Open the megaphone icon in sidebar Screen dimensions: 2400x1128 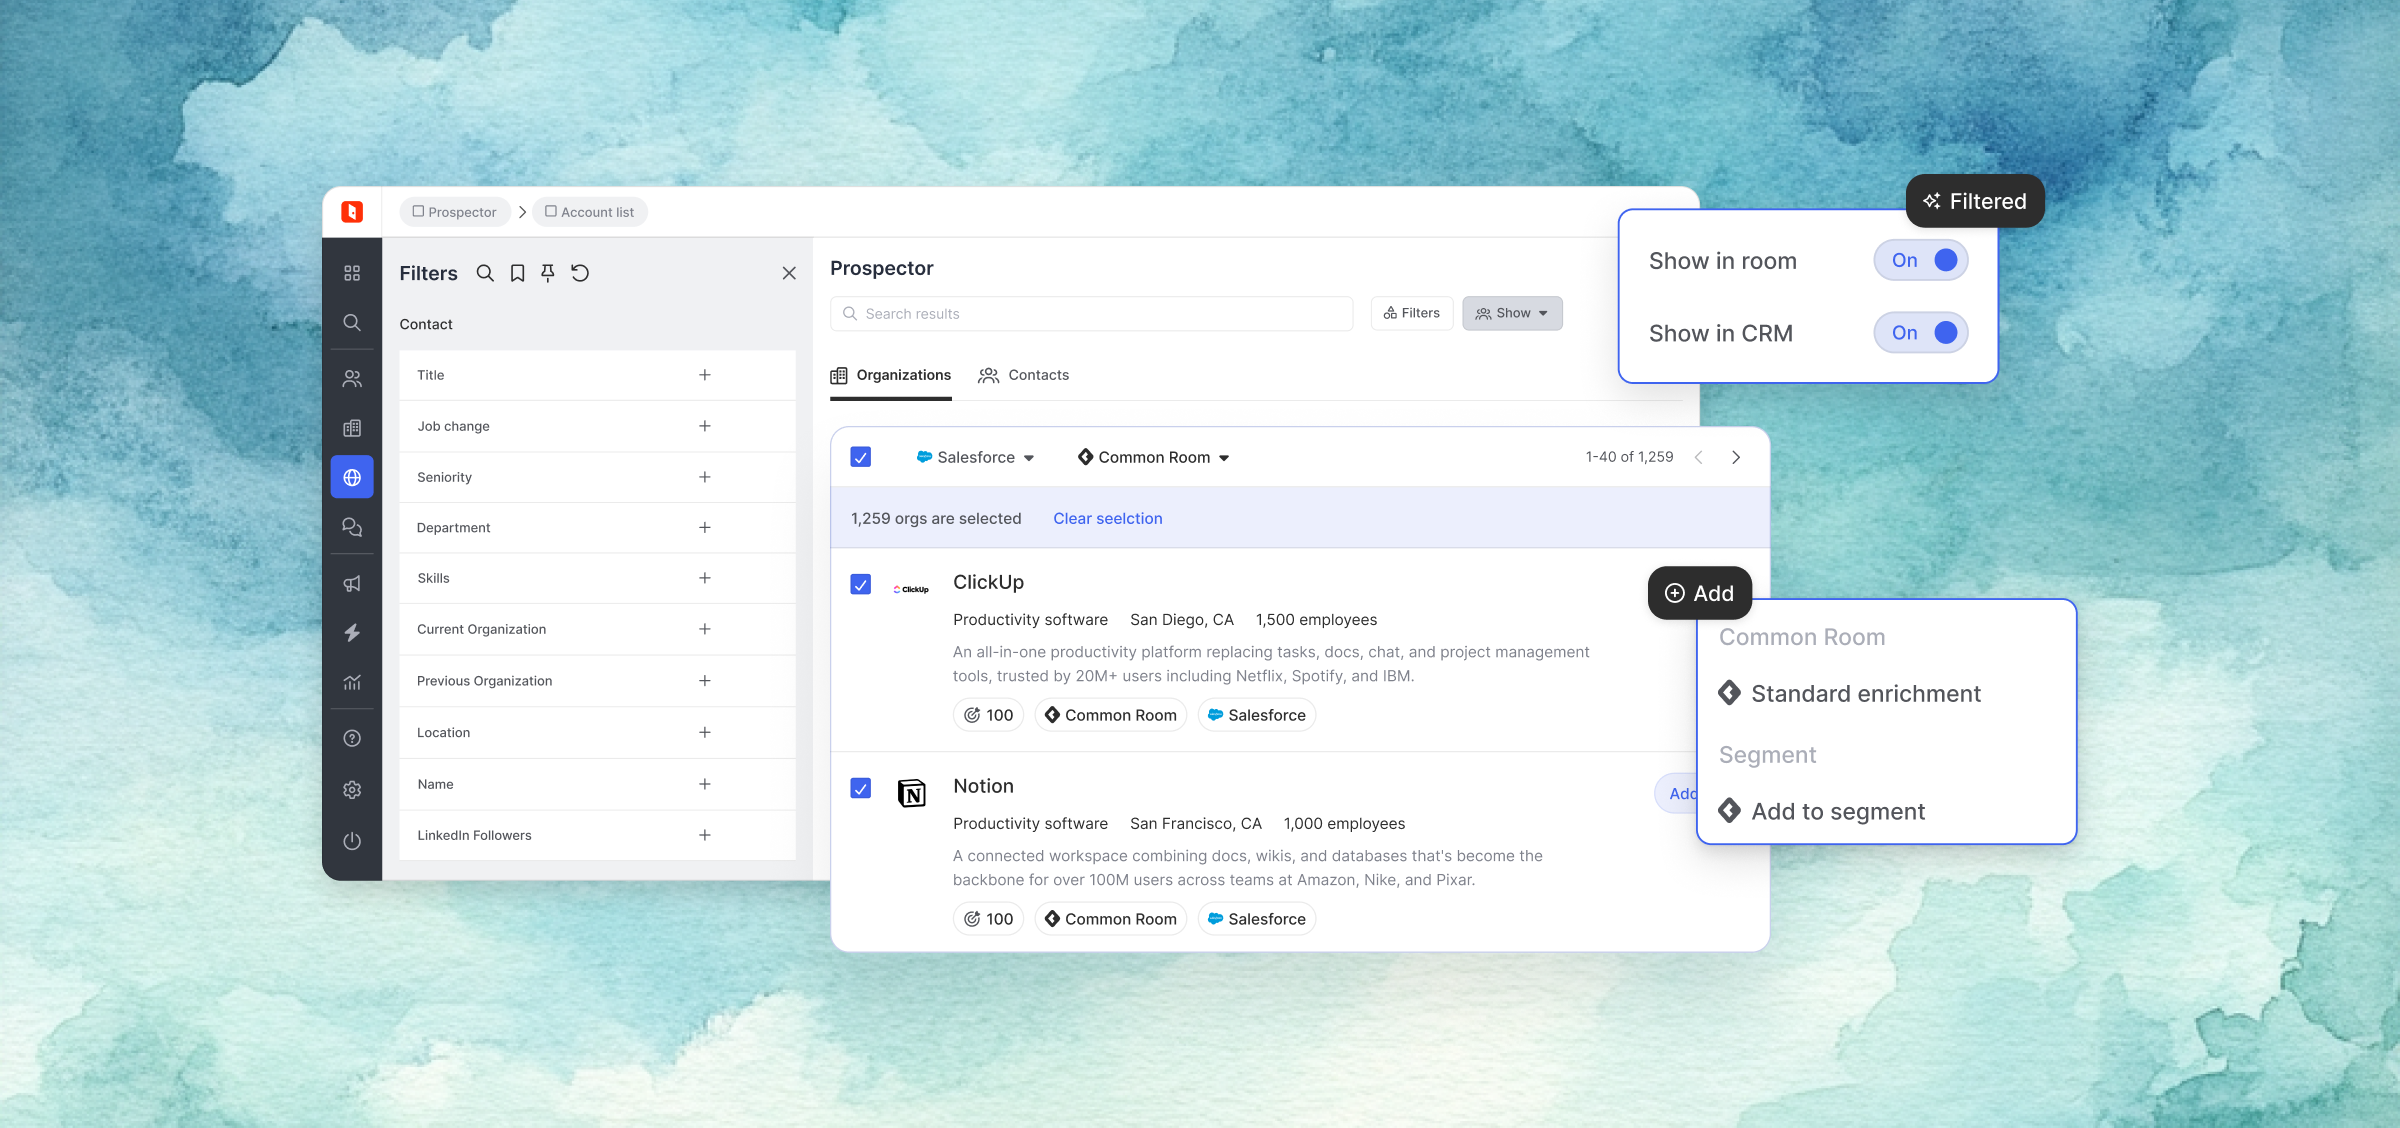click(352, 583)
